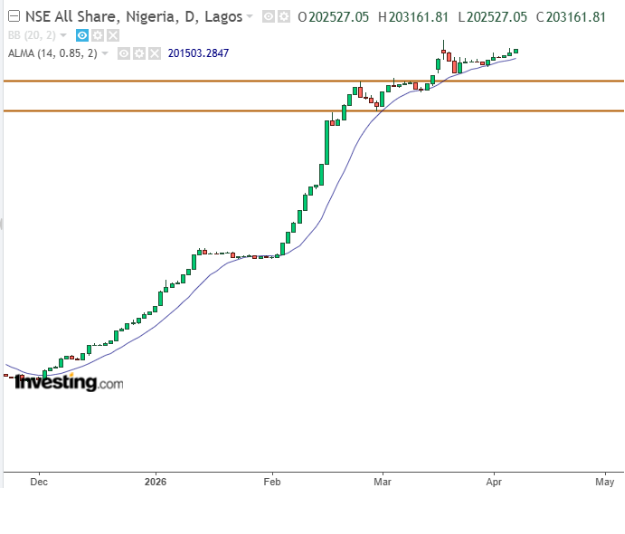Open ALMA indicator settings gear
This screenshot has width=625, height=534.
coord(139,53)
